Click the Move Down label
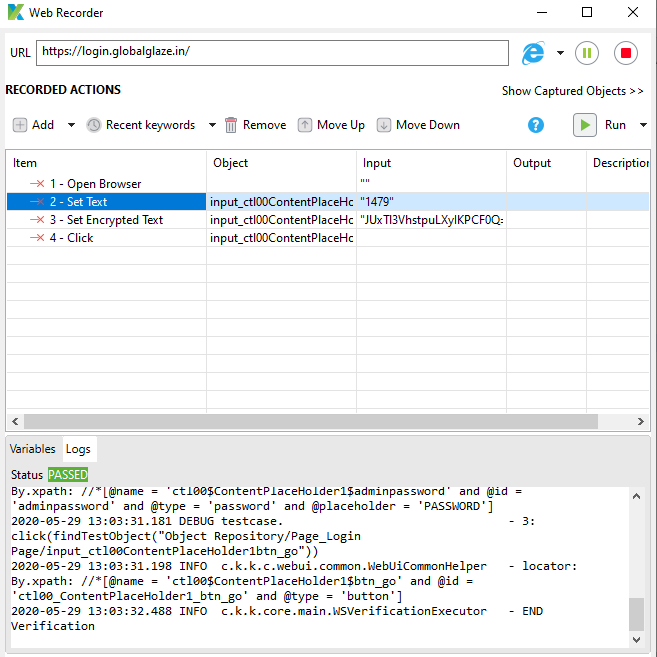The image size is (657, 657). tap(428, 125)
